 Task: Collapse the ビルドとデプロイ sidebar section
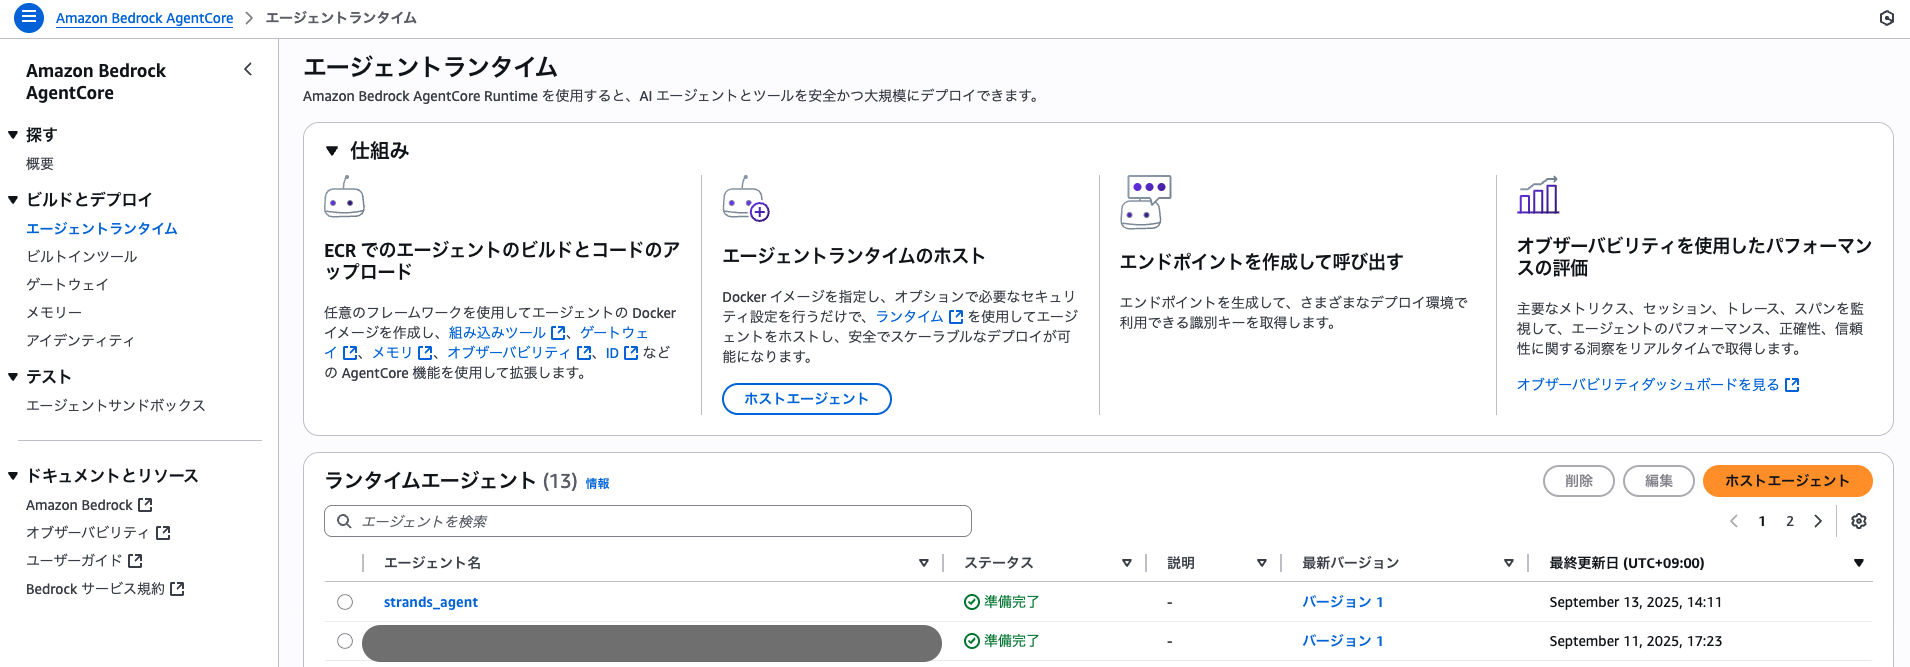13,200
